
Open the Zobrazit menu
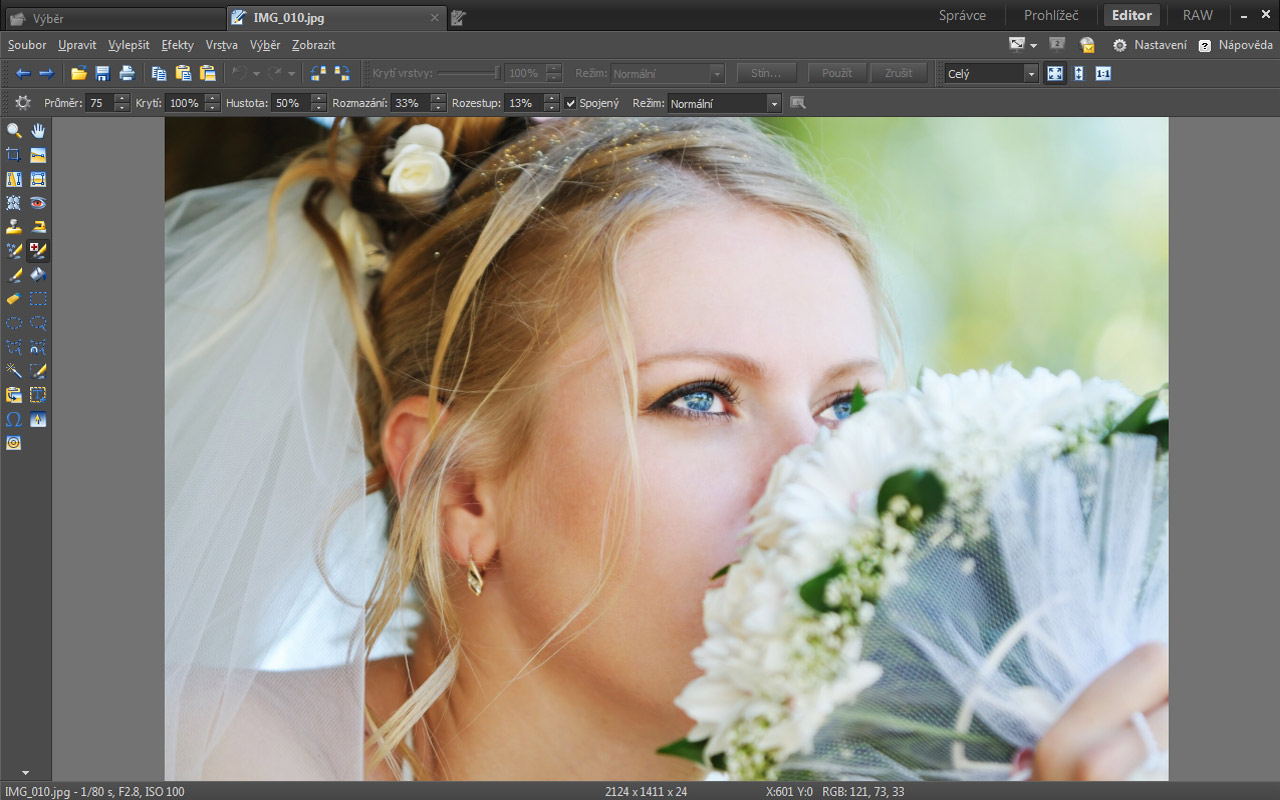click(x=314, y=45)
